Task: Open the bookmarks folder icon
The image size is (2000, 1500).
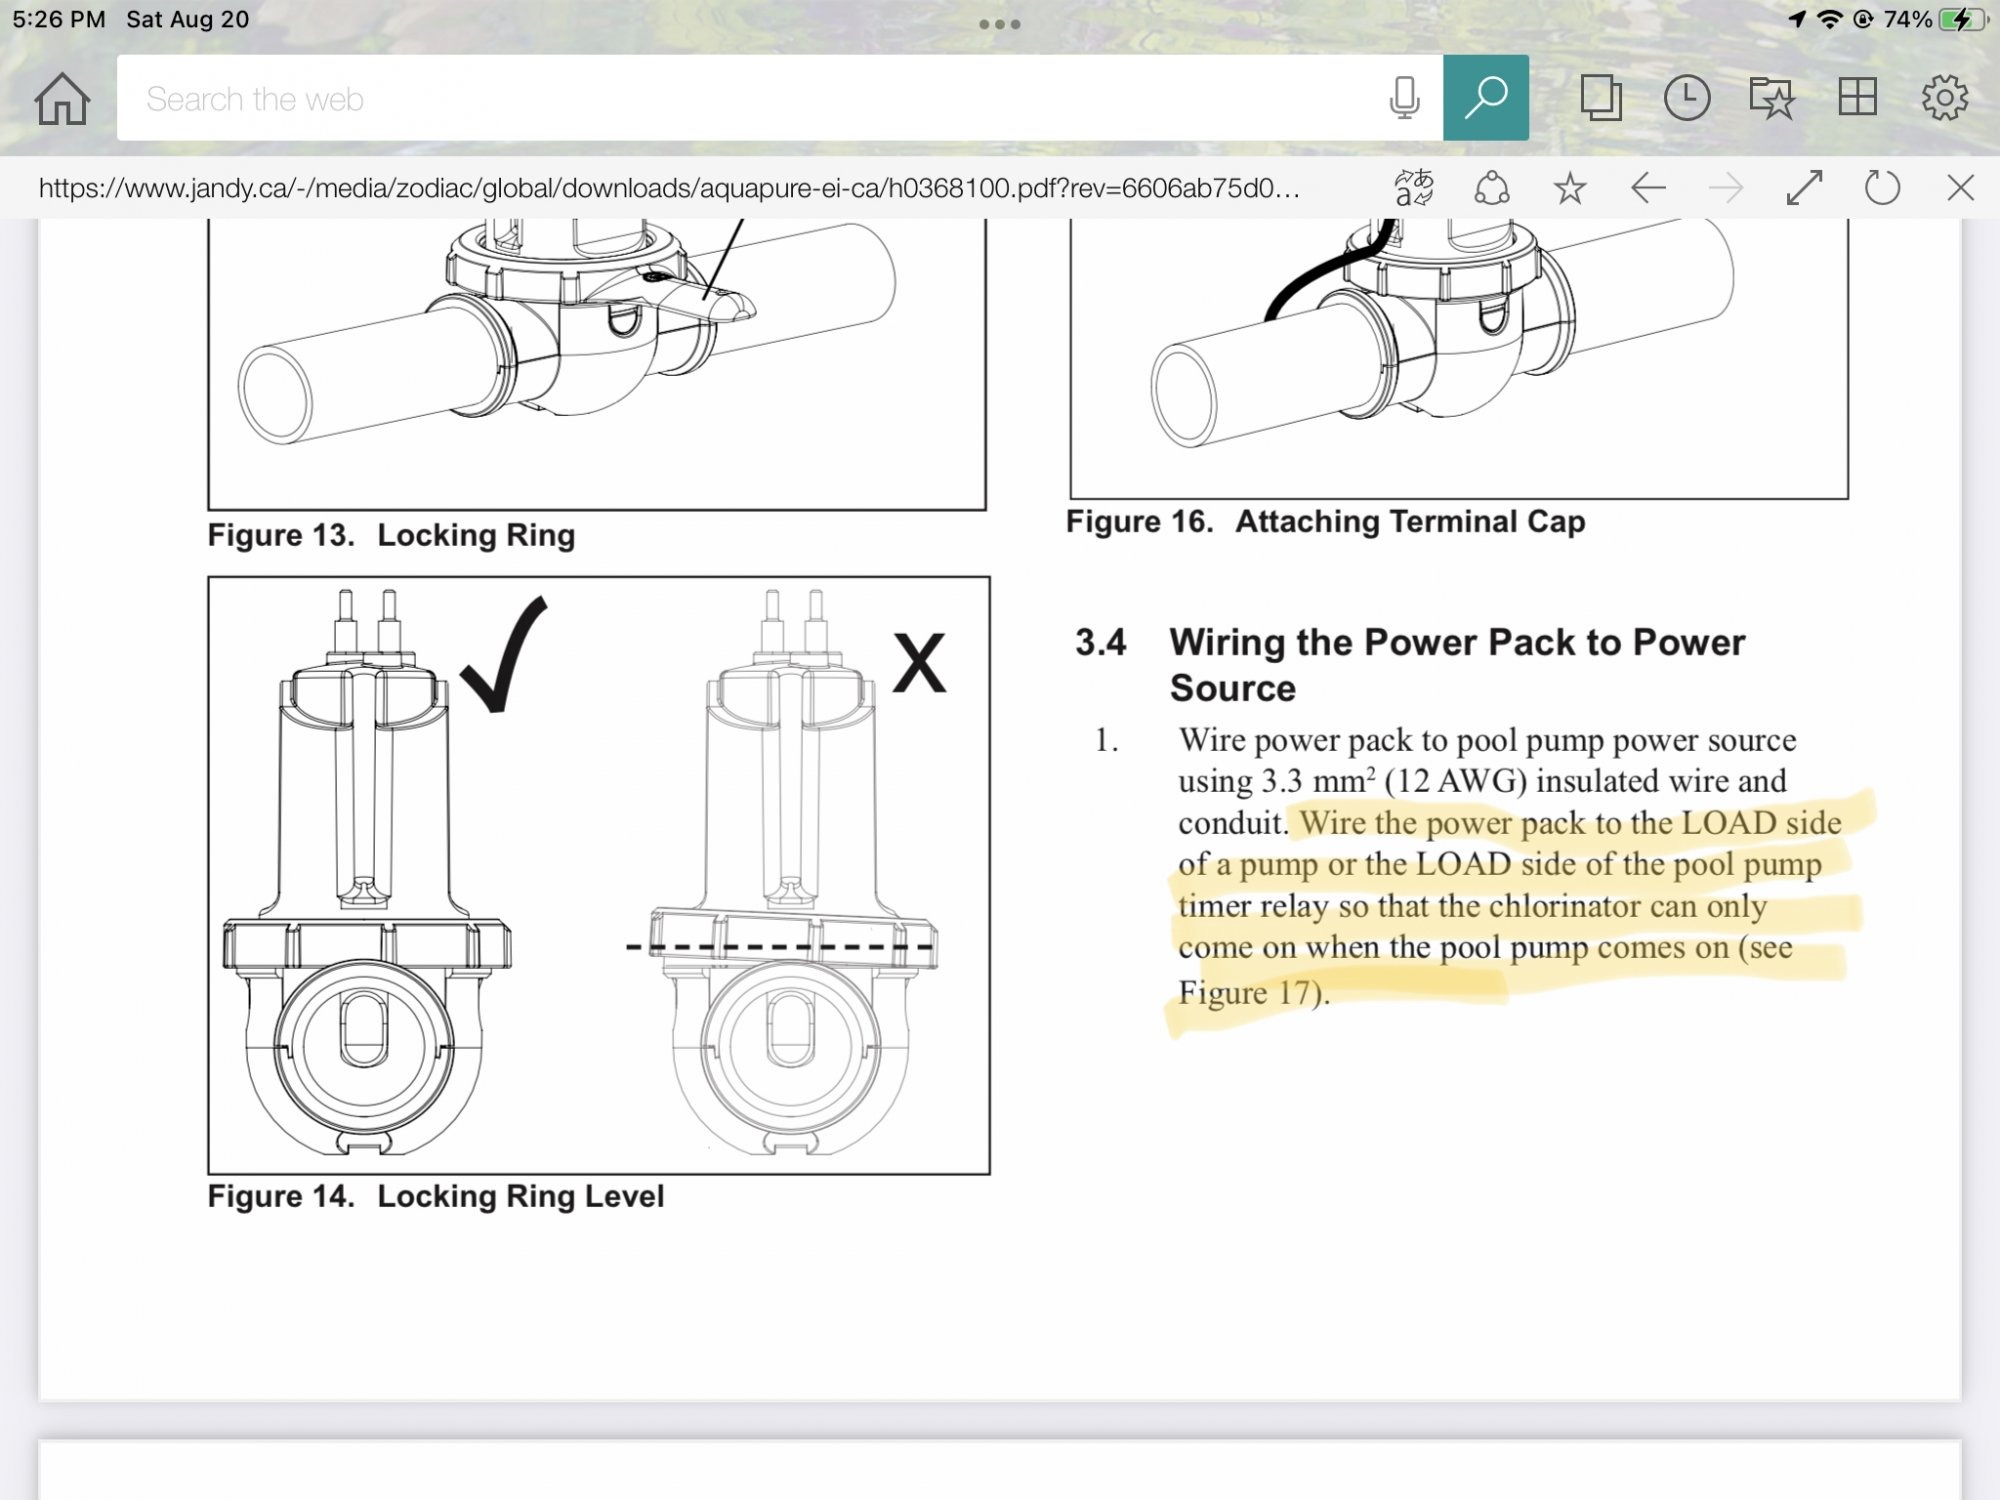Action: point(1772,98)
